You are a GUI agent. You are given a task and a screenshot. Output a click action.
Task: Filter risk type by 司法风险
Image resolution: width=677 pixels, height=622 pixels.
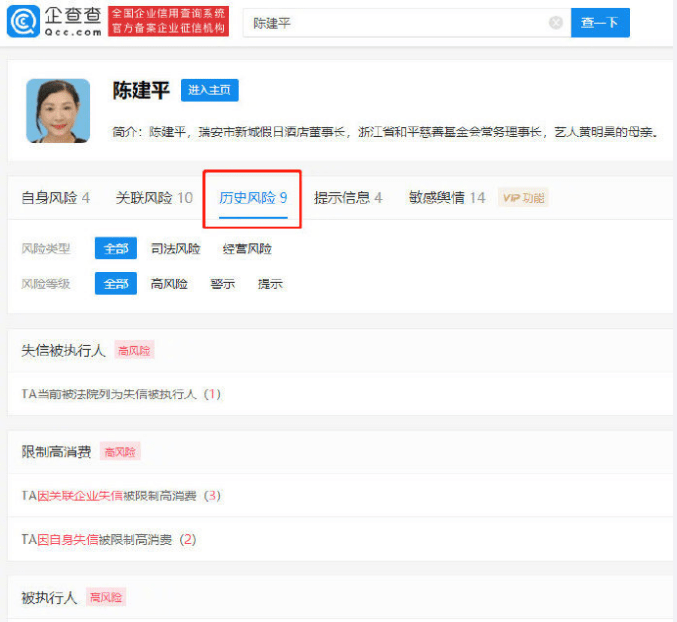tap(175, 249)
